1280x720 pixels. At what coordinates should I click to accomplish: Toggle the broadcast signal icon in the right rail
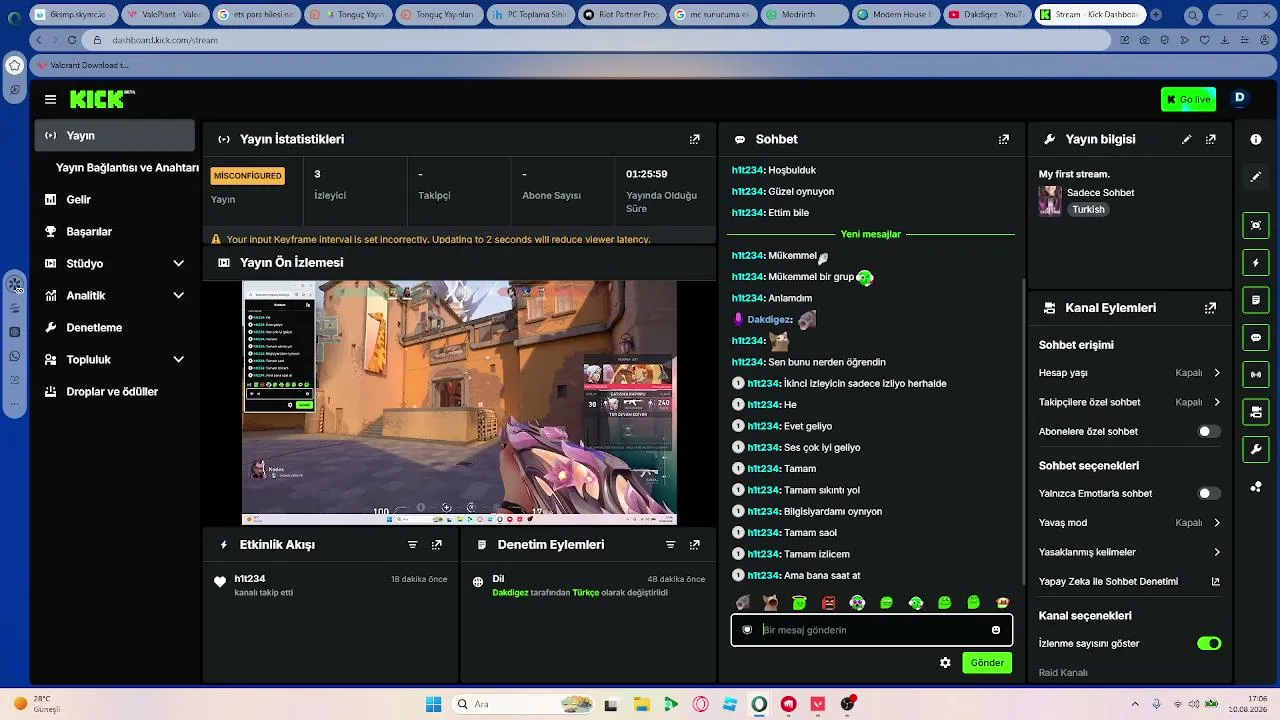(1256, 375)
